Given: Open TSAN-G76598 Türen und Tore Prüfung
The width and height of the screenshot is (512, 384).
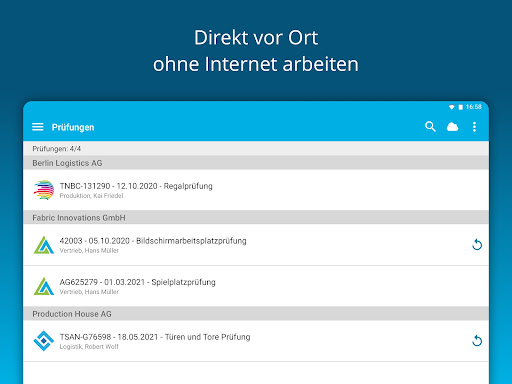Looking at the screenshot, I should pyautogui.click(x=256, y=341).
